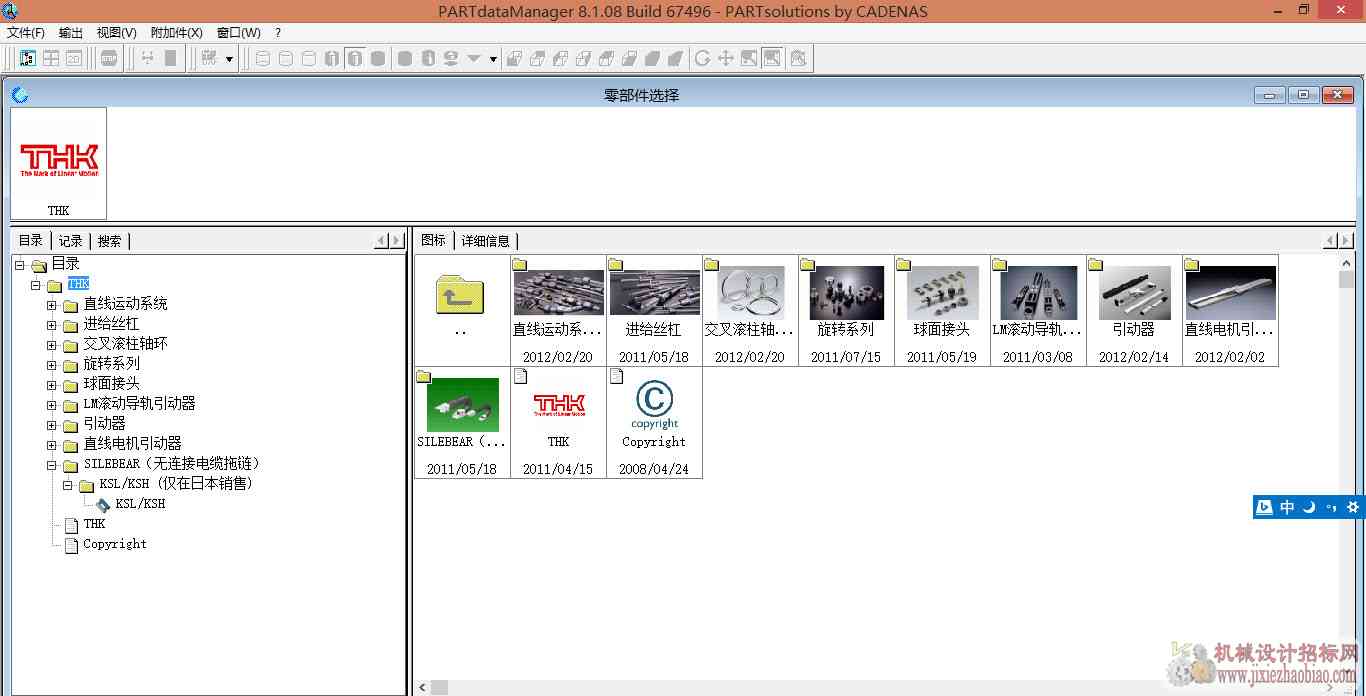Open the 旋转系列 folder thumbnail

846,310
